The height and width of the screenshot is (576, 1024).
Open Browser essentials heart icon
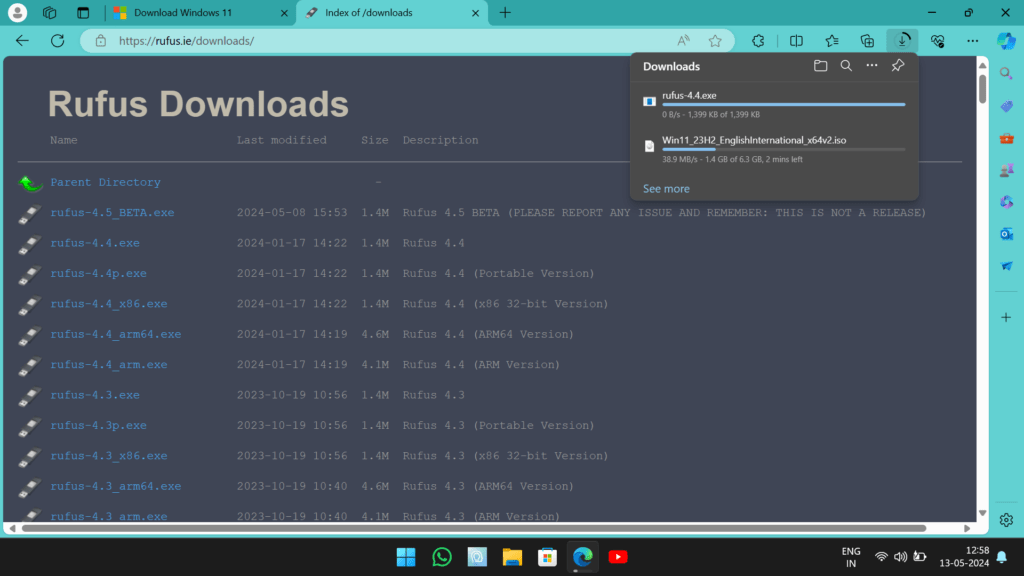click(938, 40)
